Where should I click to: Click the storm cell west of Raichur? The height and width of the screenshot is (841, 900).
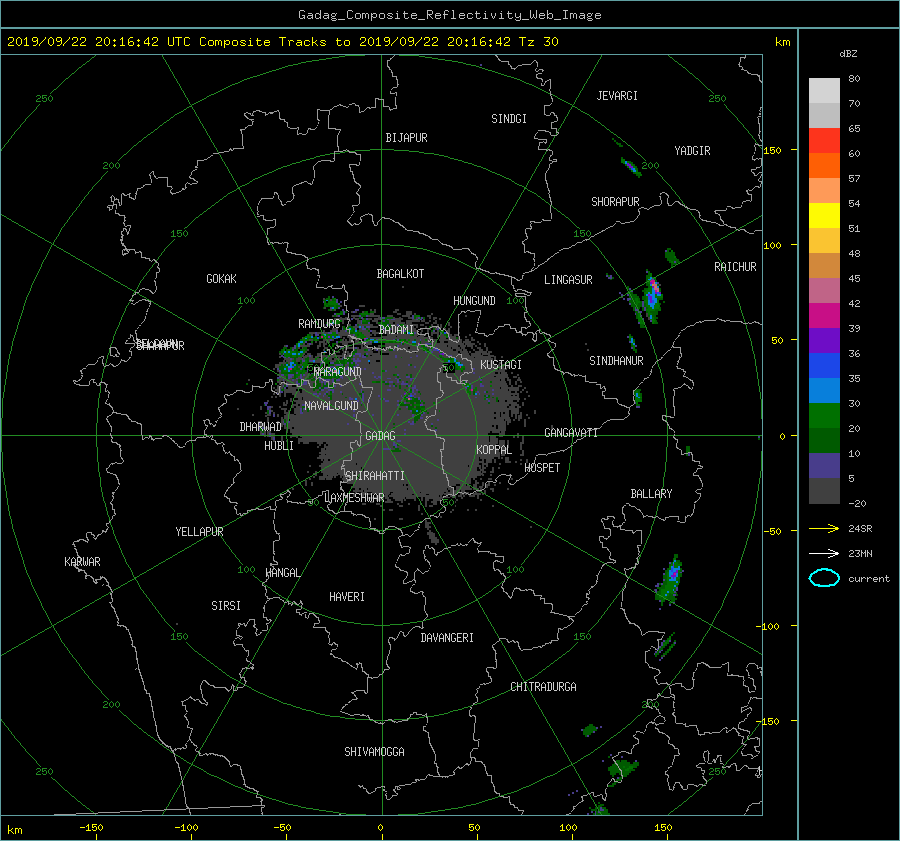point(651,295)
